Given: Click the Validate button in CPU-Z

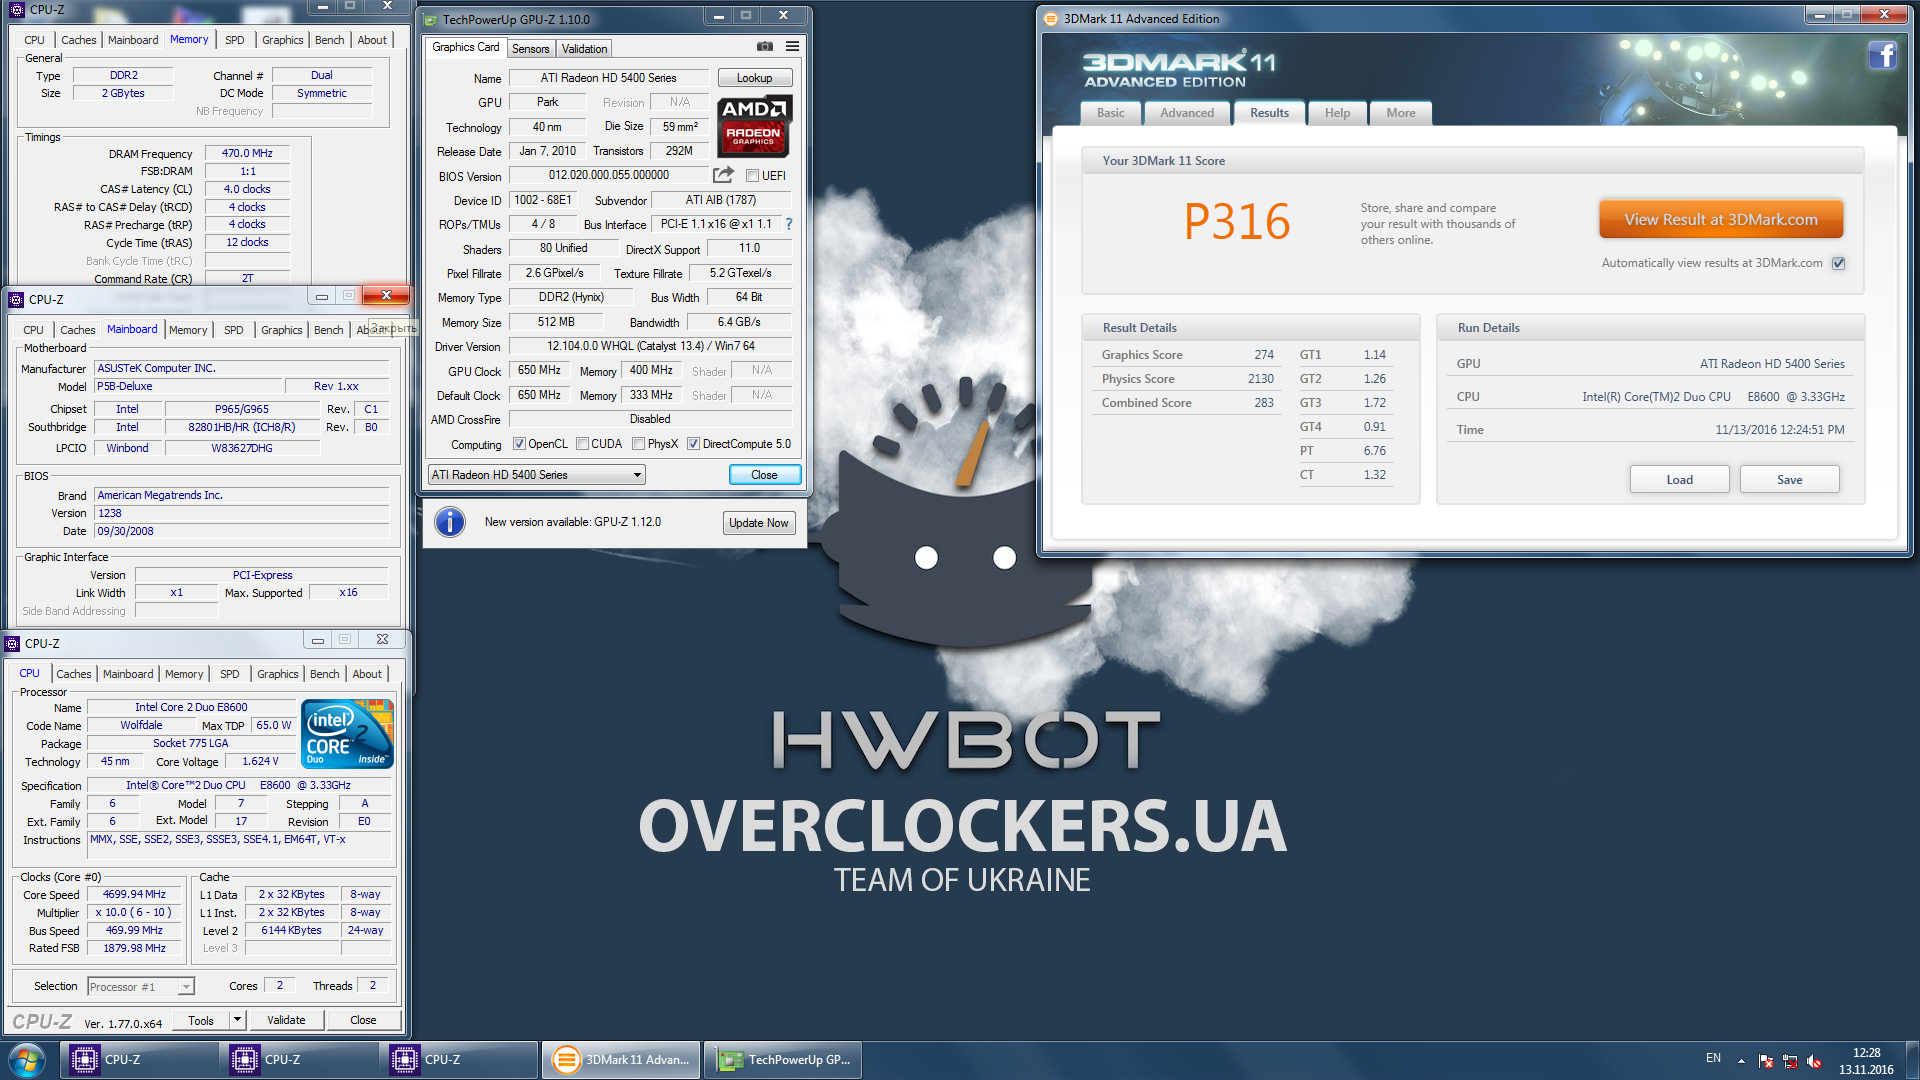Looking at the screenshot, I should point(286,1020).
